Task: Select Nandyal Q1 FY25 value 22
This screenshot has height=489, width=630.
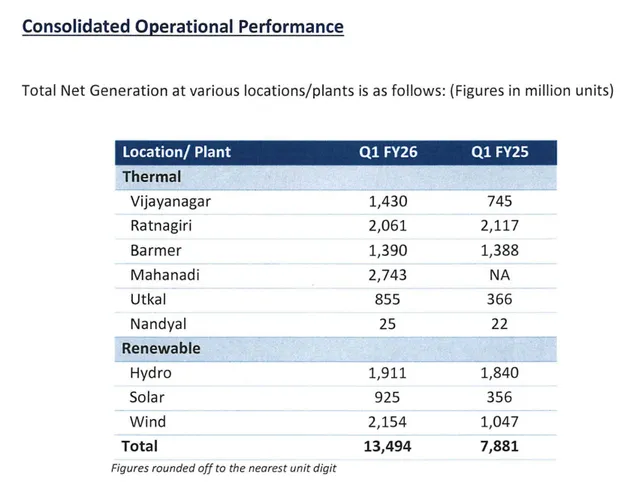Action: [x=500, y=324]
